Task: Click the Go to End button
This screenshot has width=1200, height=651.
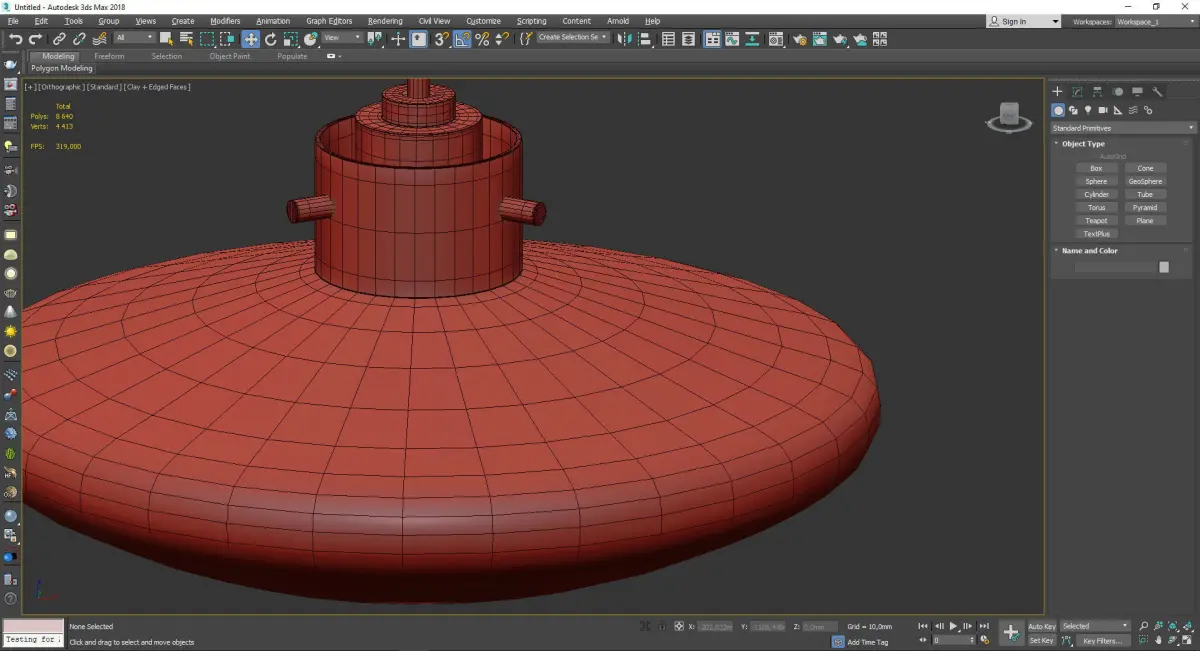Action: (985, 626)
